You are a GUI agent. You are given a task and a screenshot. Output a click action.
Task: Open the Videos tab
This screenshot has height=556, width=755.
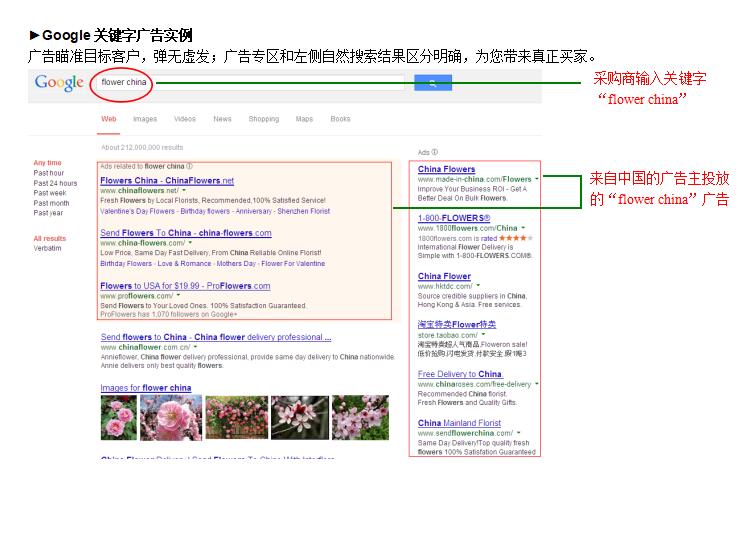coord(185,118)
